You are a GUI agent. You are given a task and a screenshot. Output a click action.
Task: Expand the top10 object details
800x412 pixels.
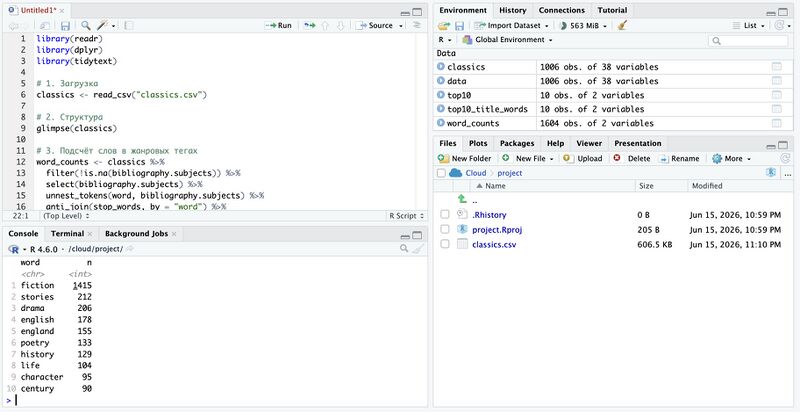coord(441,95)
